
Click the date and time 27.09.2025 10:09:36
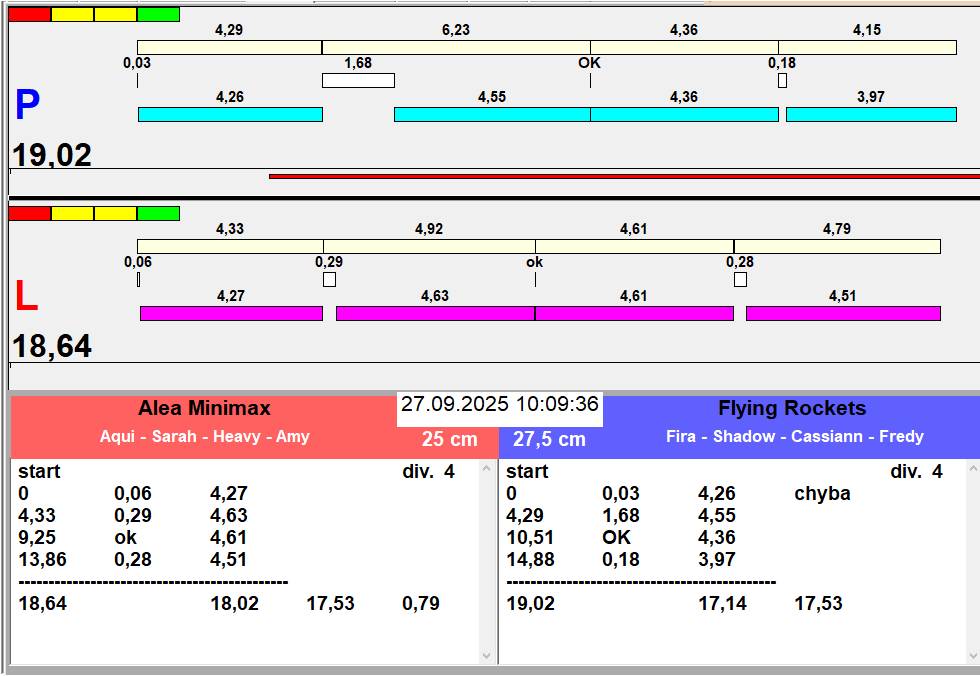click(x=499, y=404)
